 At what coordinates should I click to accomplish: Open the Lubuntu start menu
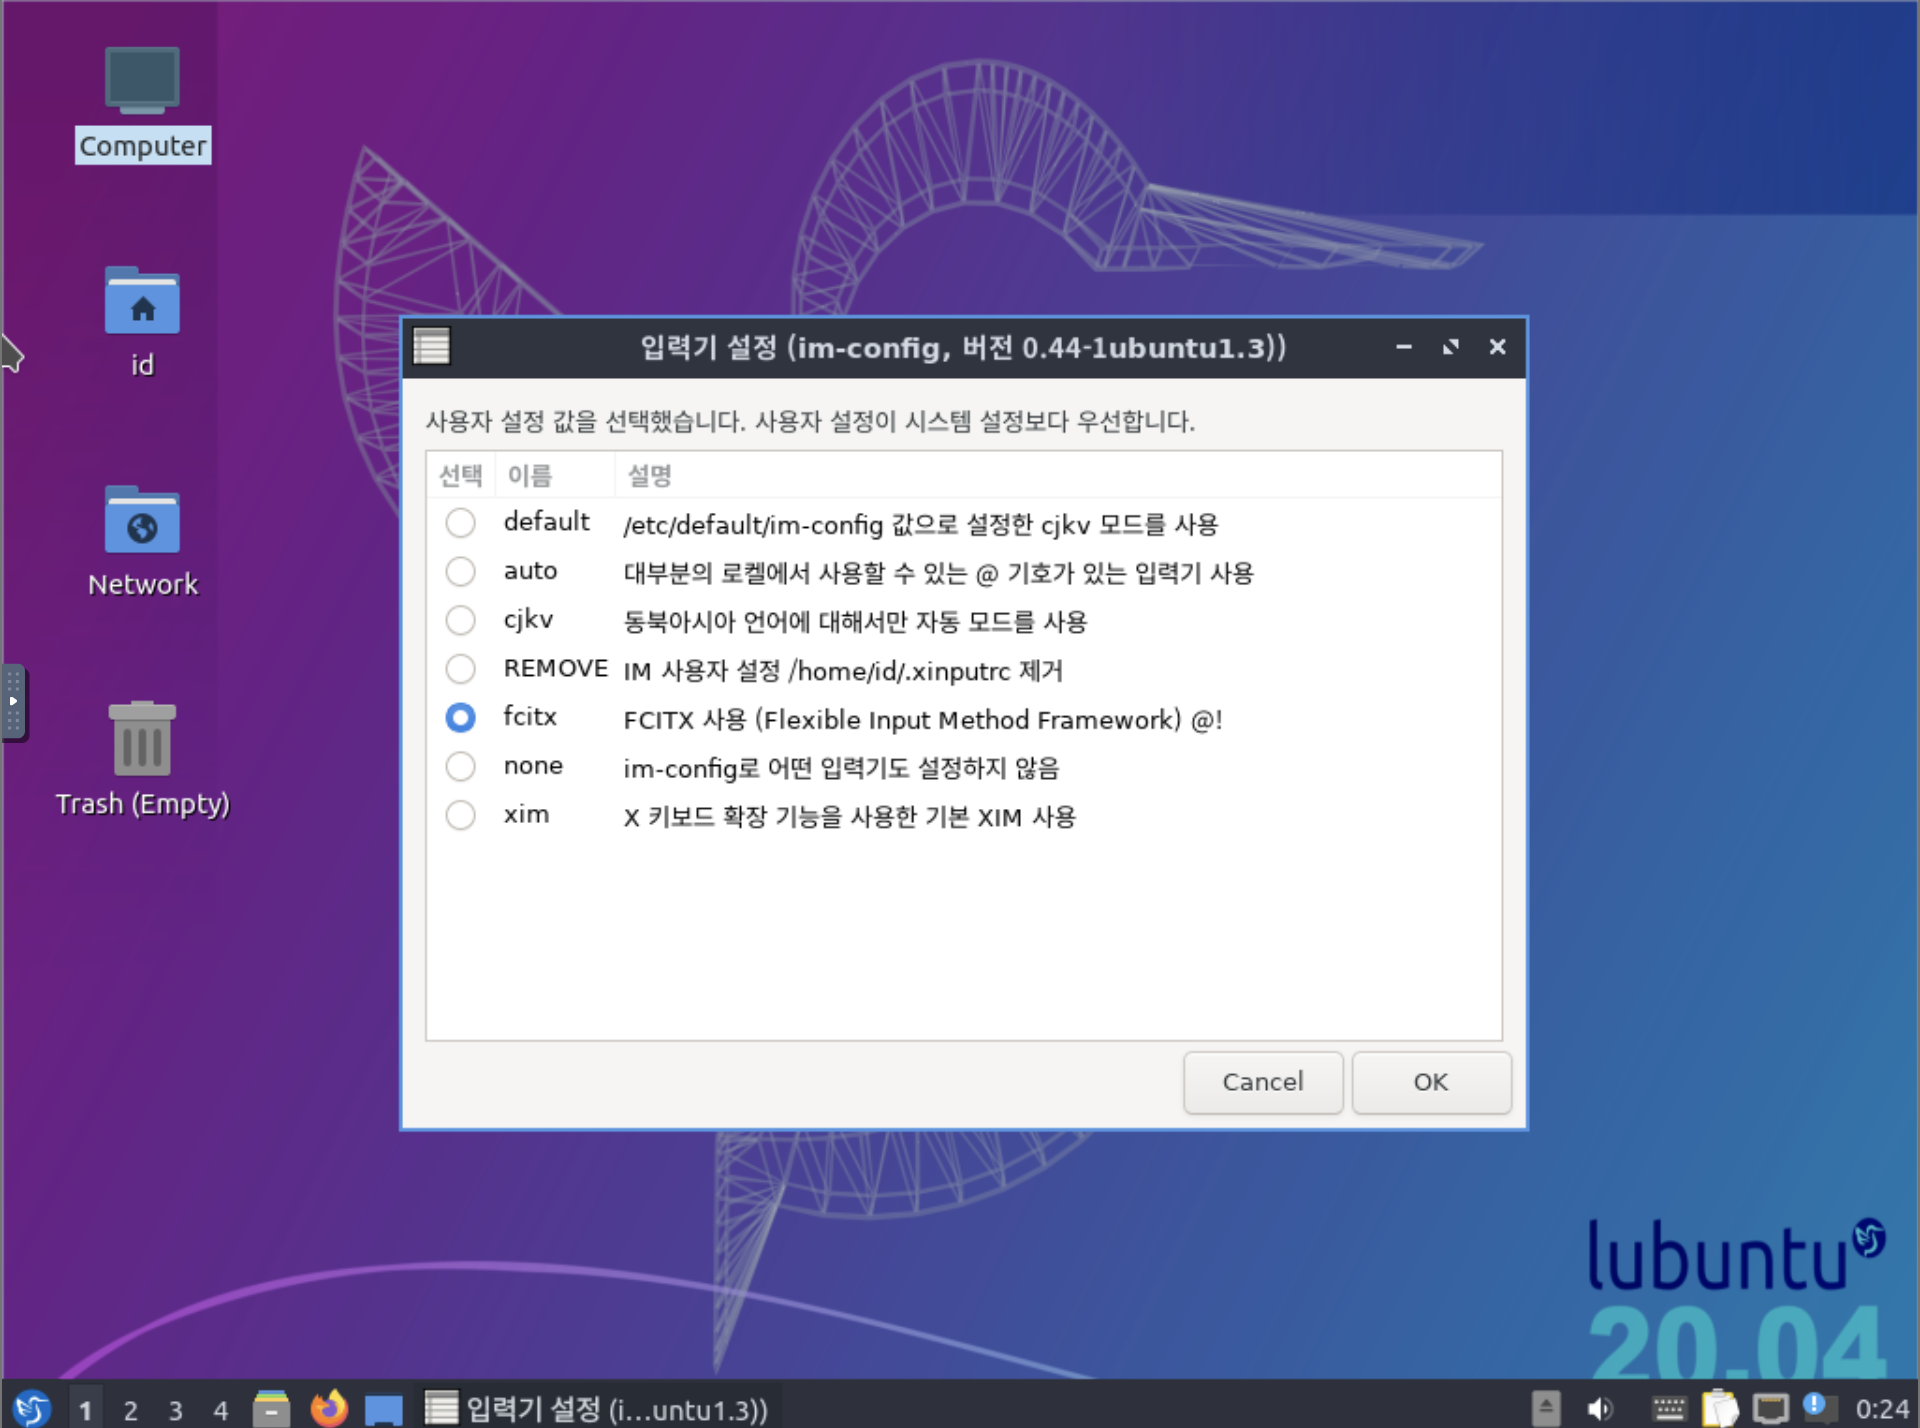coord(31,1408)
